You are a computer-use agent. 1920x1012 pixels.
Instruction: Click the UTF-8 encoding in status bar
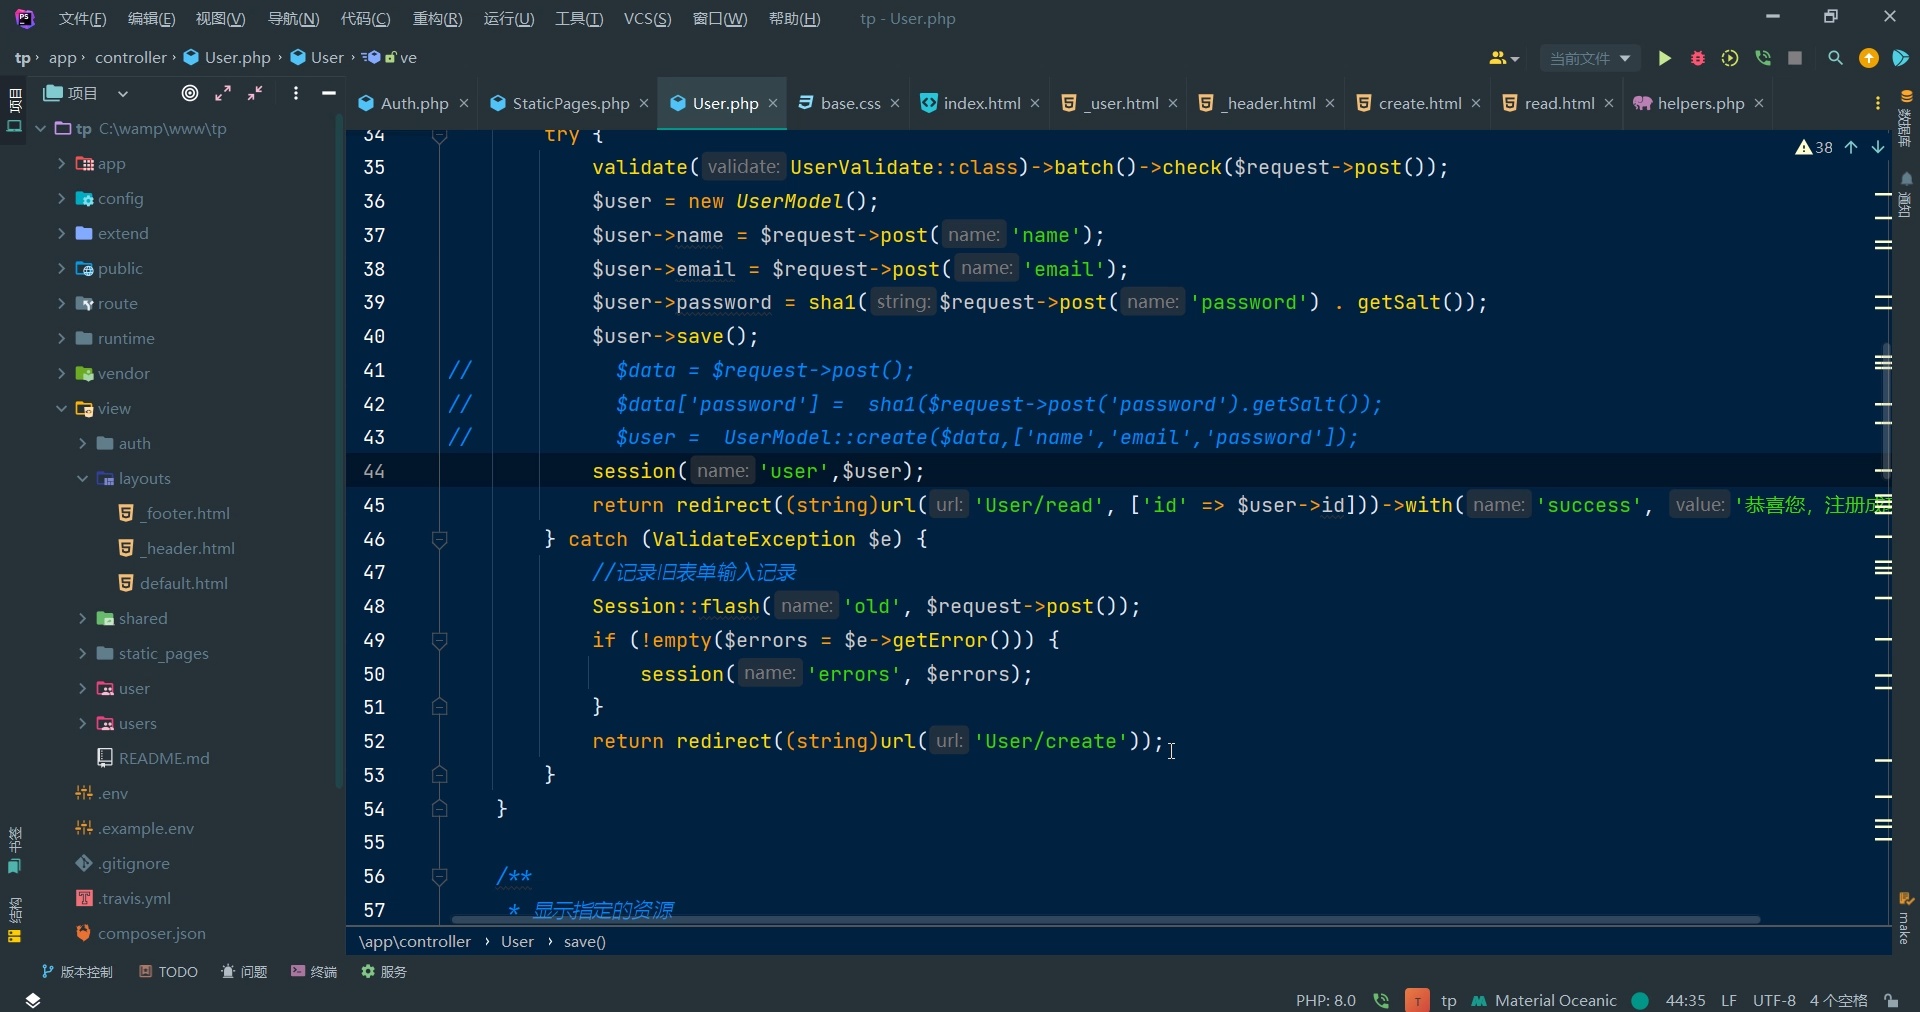pos(1774,1000)
